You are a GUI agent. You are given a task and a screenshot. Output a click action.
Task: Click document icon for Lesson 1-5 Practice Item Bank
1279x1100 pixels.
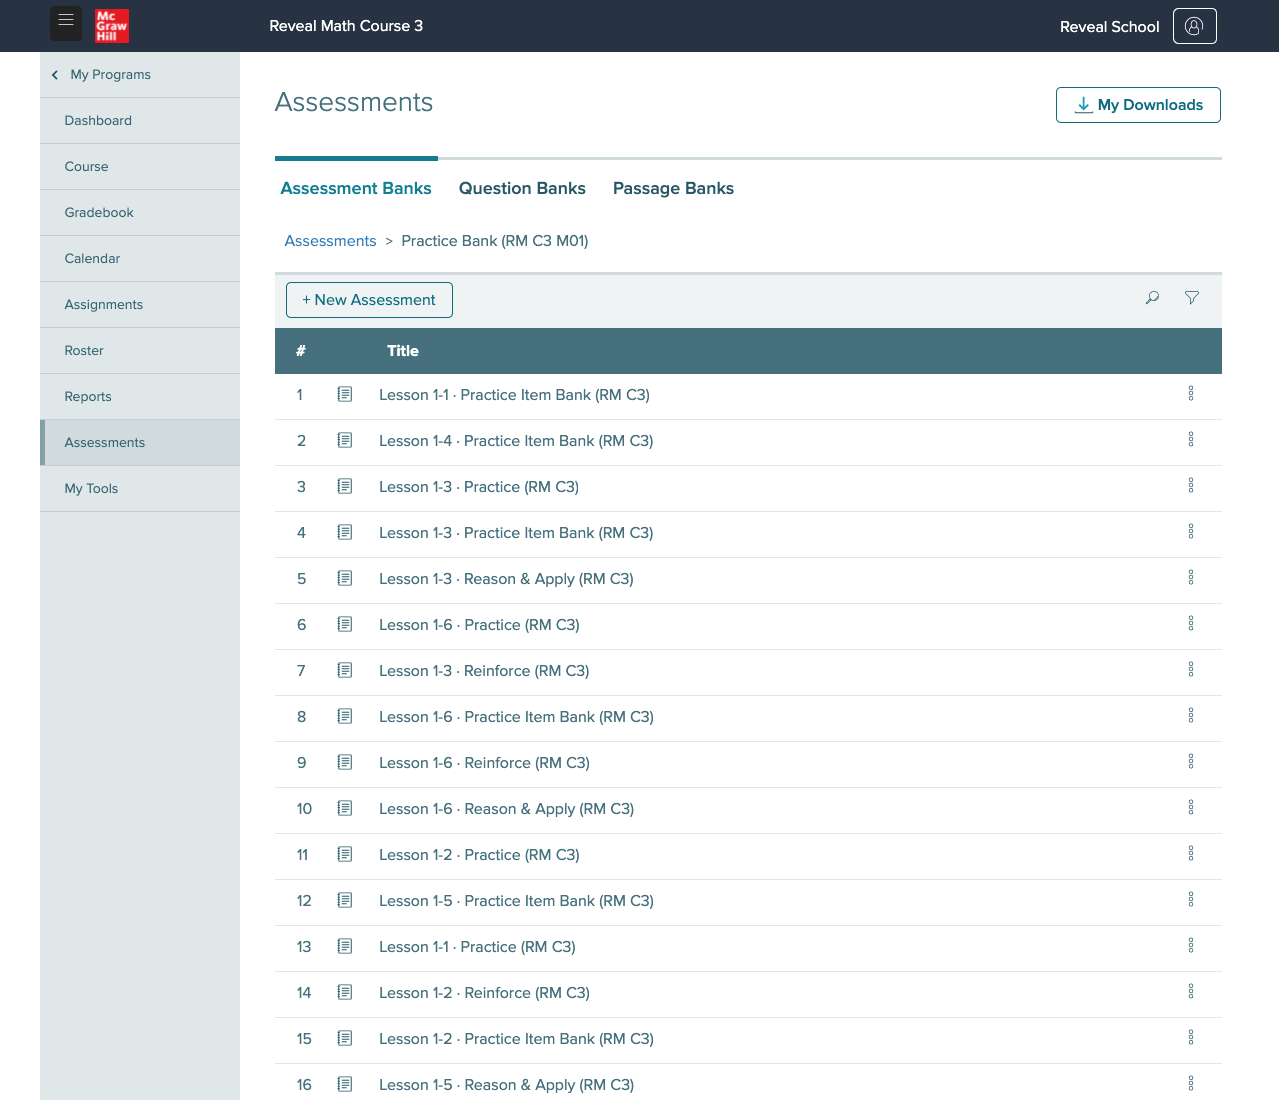point(345,901)
